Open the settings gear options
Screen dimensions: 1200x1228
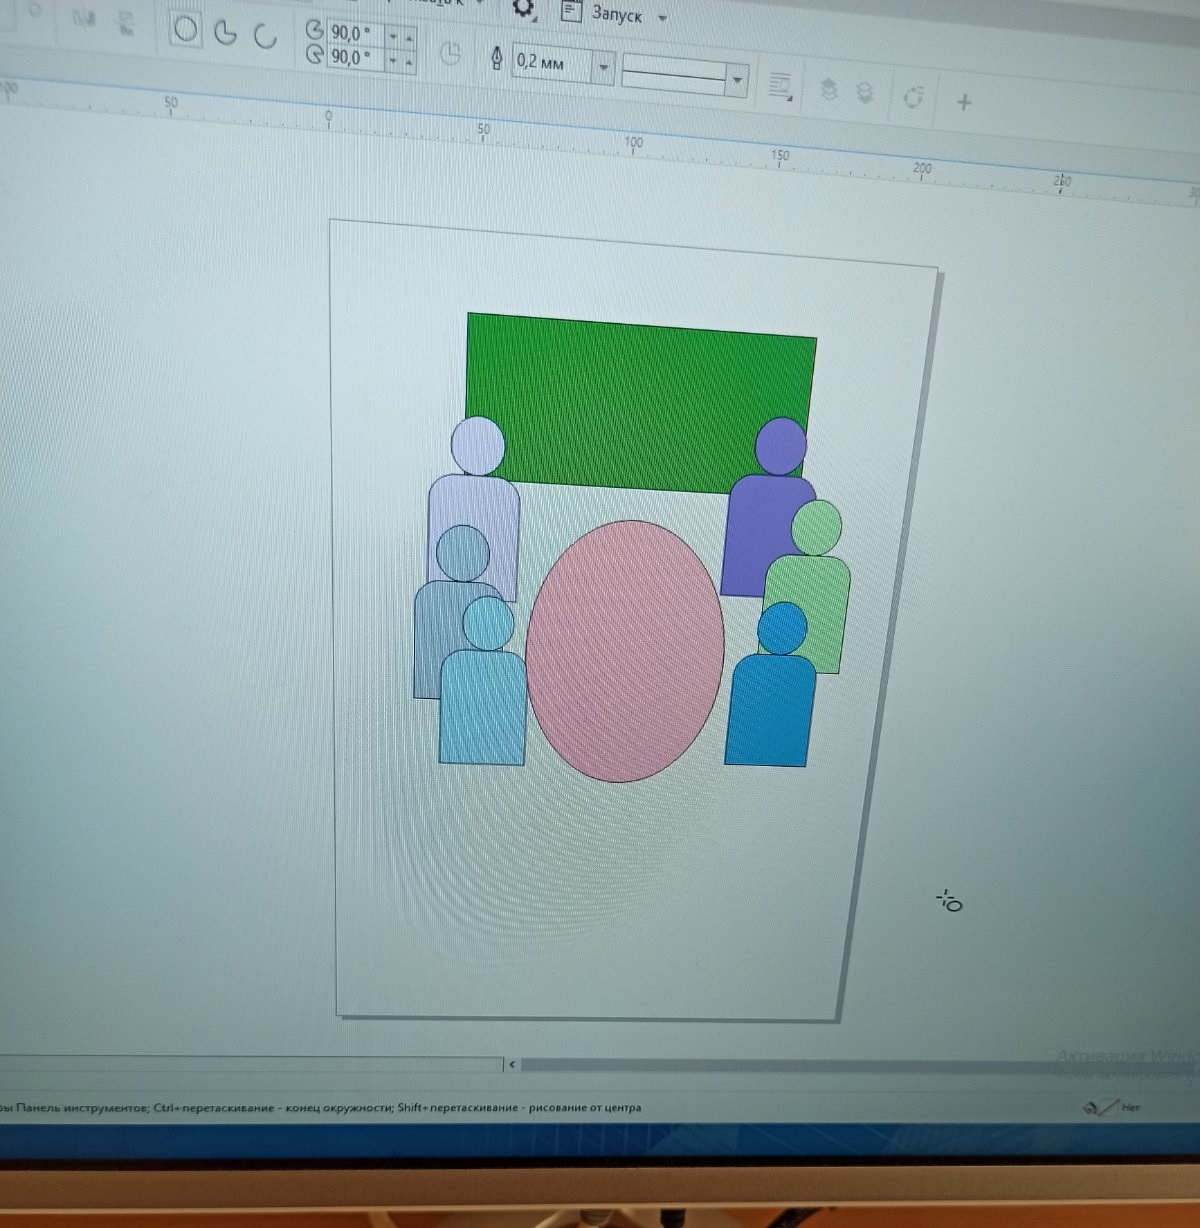522,8
